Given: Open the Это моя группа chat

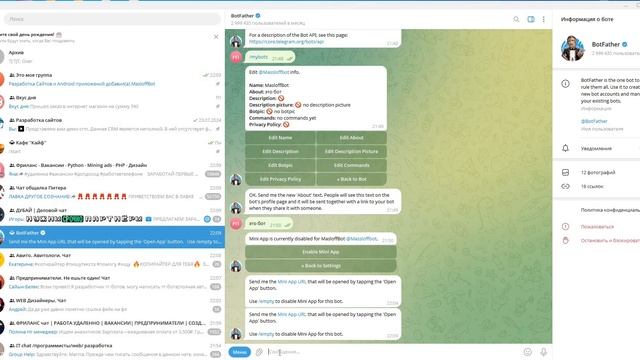Looking at the screenshot, I should click(x=112, y=79).
